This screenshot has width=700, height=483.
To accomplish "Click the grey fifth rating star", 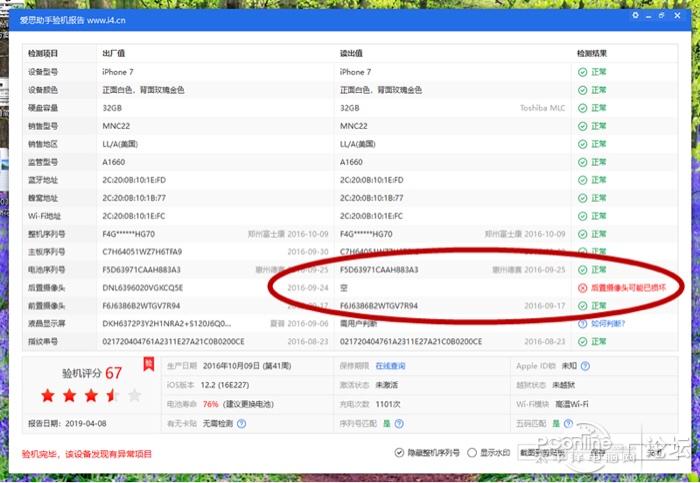I will (134, 395).
